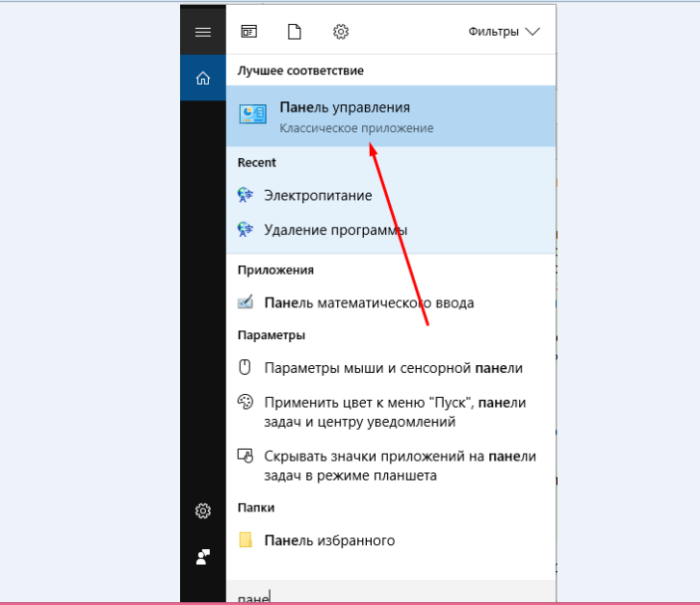This screenshot has height=605, width=700.
Task: Click the math input panel icon
Action: [x=245, y=302]
